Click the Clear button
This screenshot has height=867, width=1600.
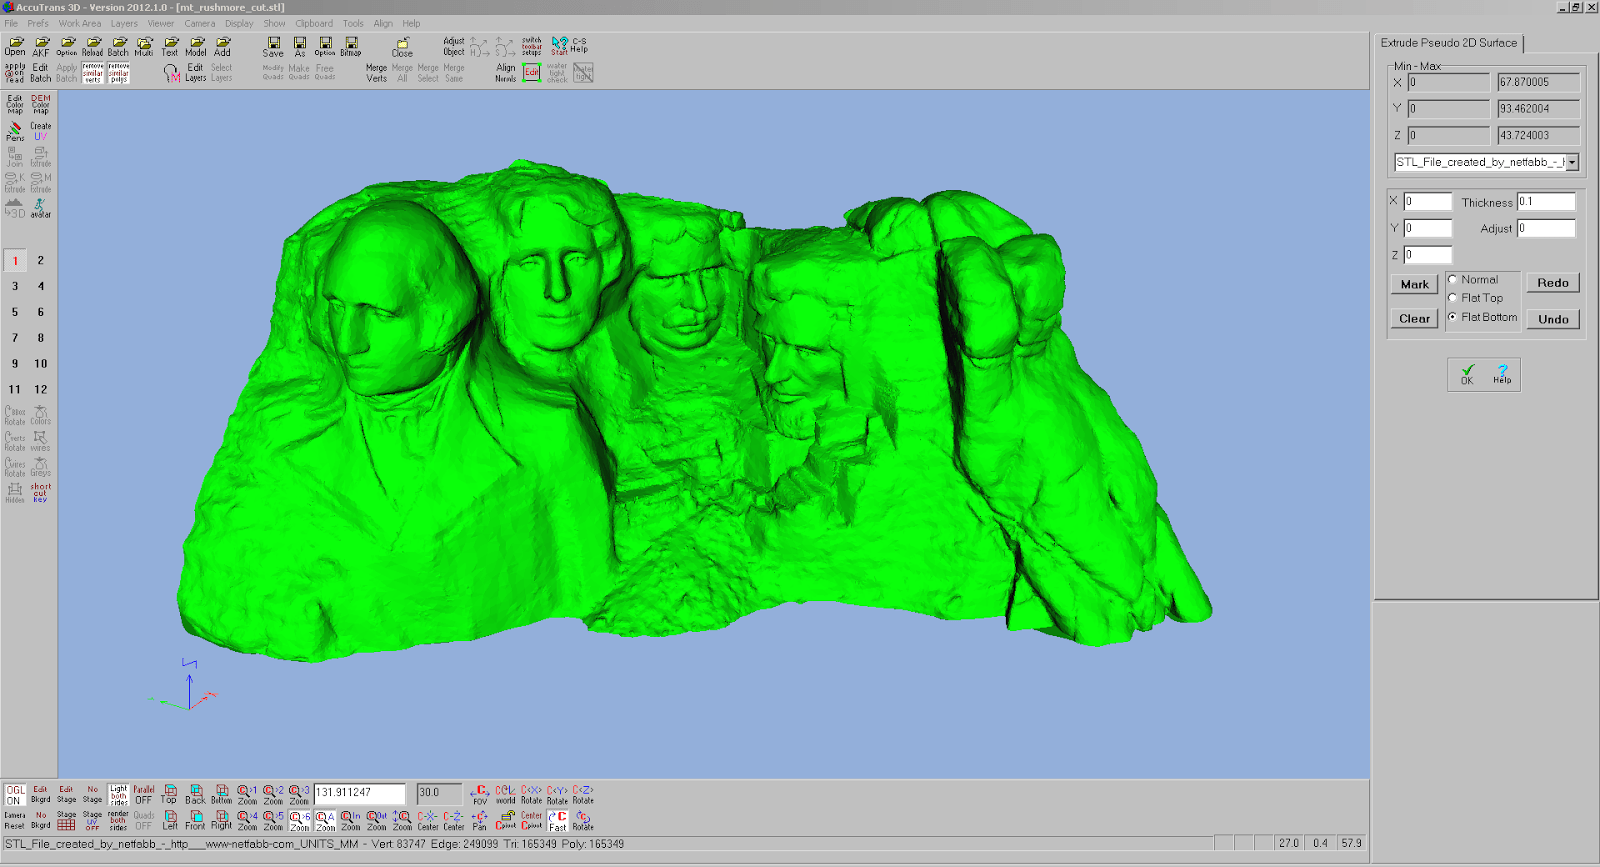(1414, 319)
